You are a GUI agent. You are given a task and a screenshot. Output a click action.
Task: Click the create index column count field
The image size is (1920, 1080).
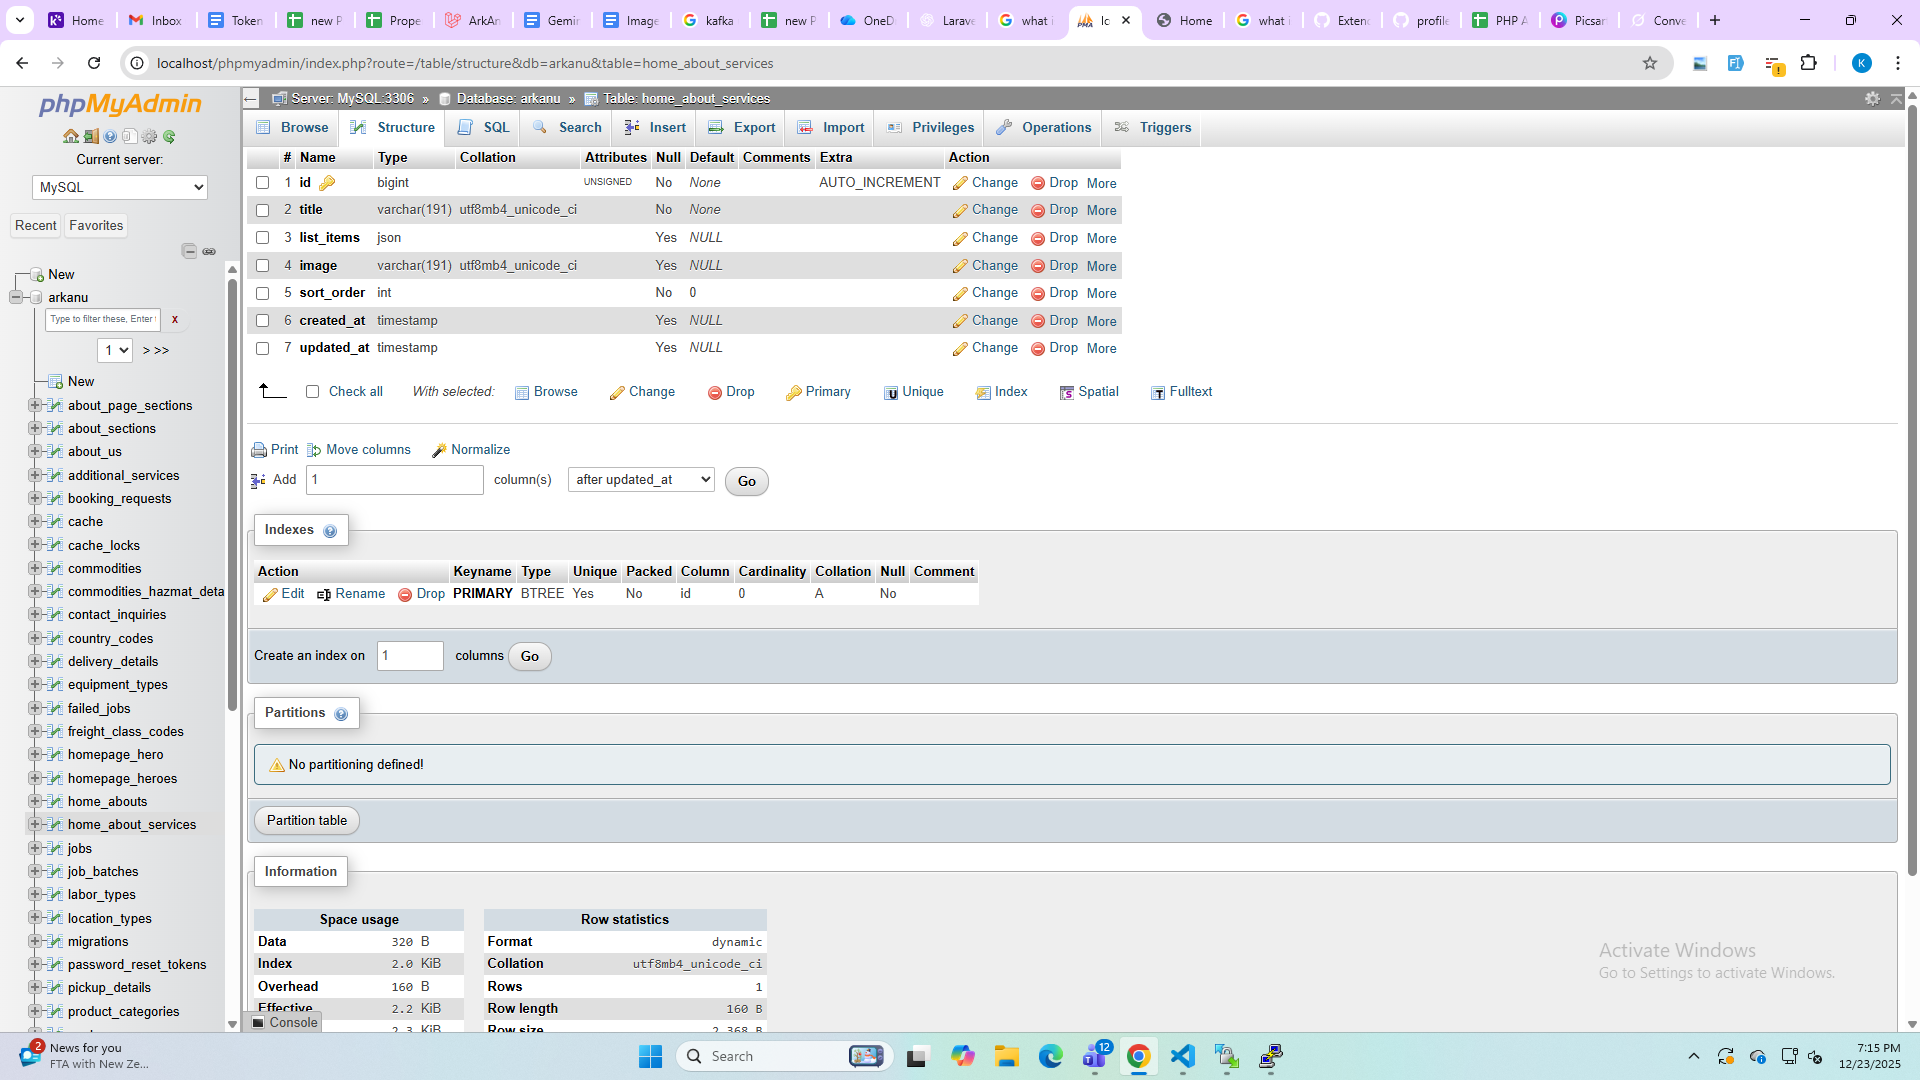(x=410, y=656)
